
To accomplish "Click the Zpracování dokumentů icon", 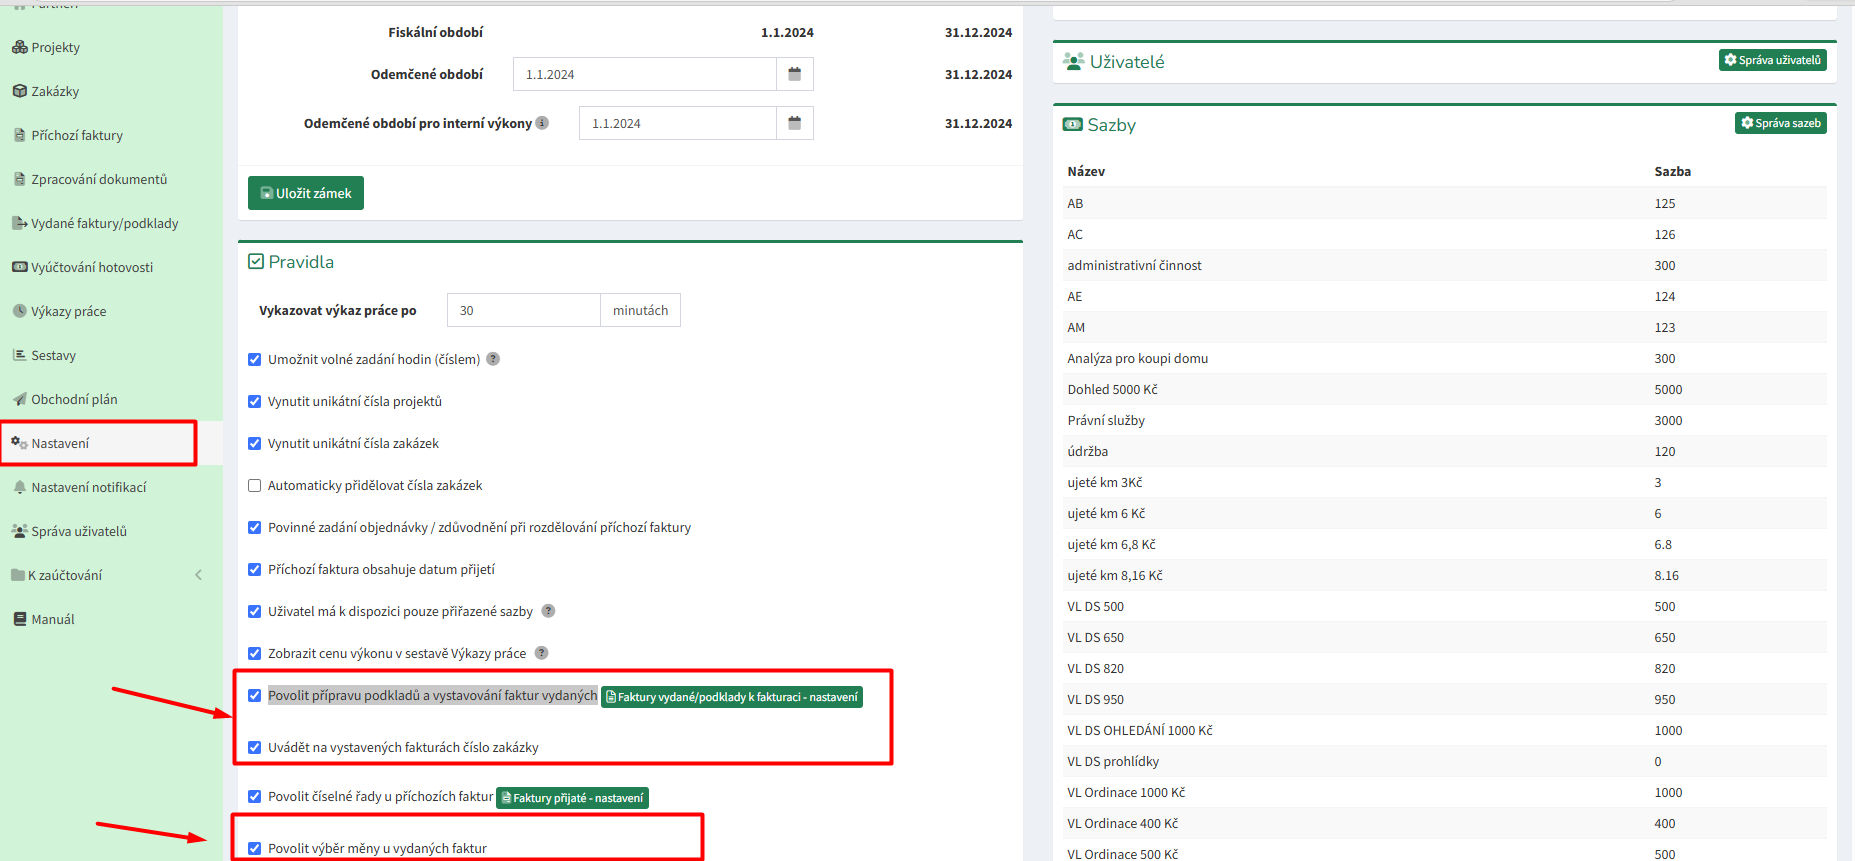I will [x=20, y=179].
